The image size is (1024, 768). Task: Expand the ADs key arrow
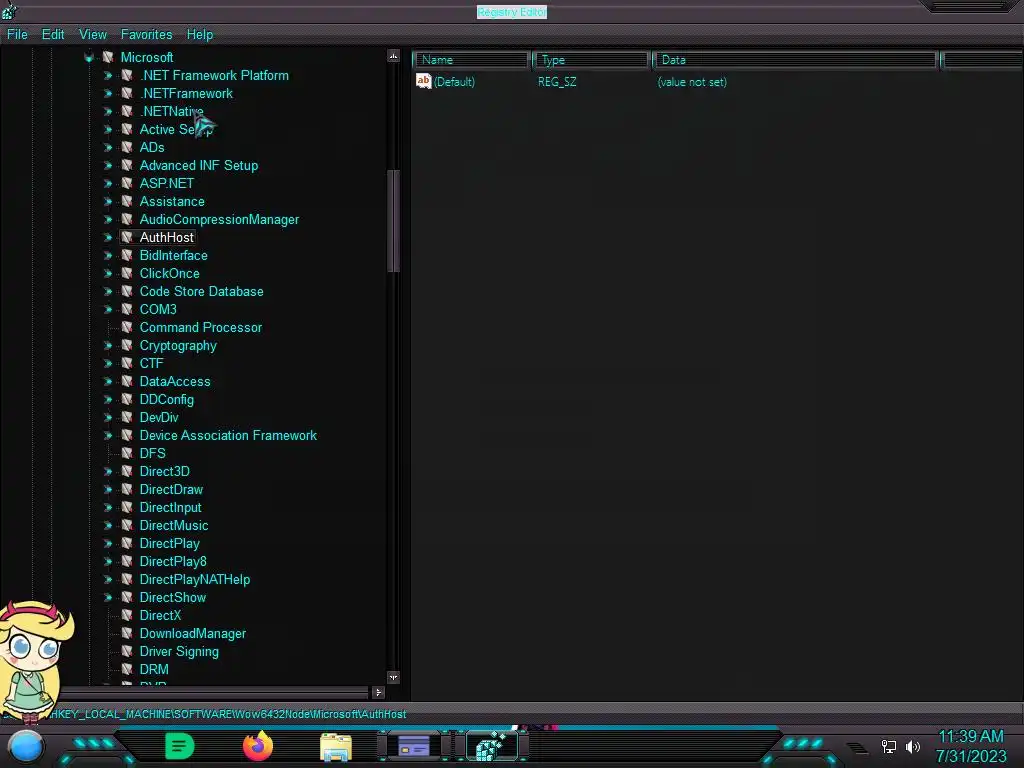pos(108,148)
